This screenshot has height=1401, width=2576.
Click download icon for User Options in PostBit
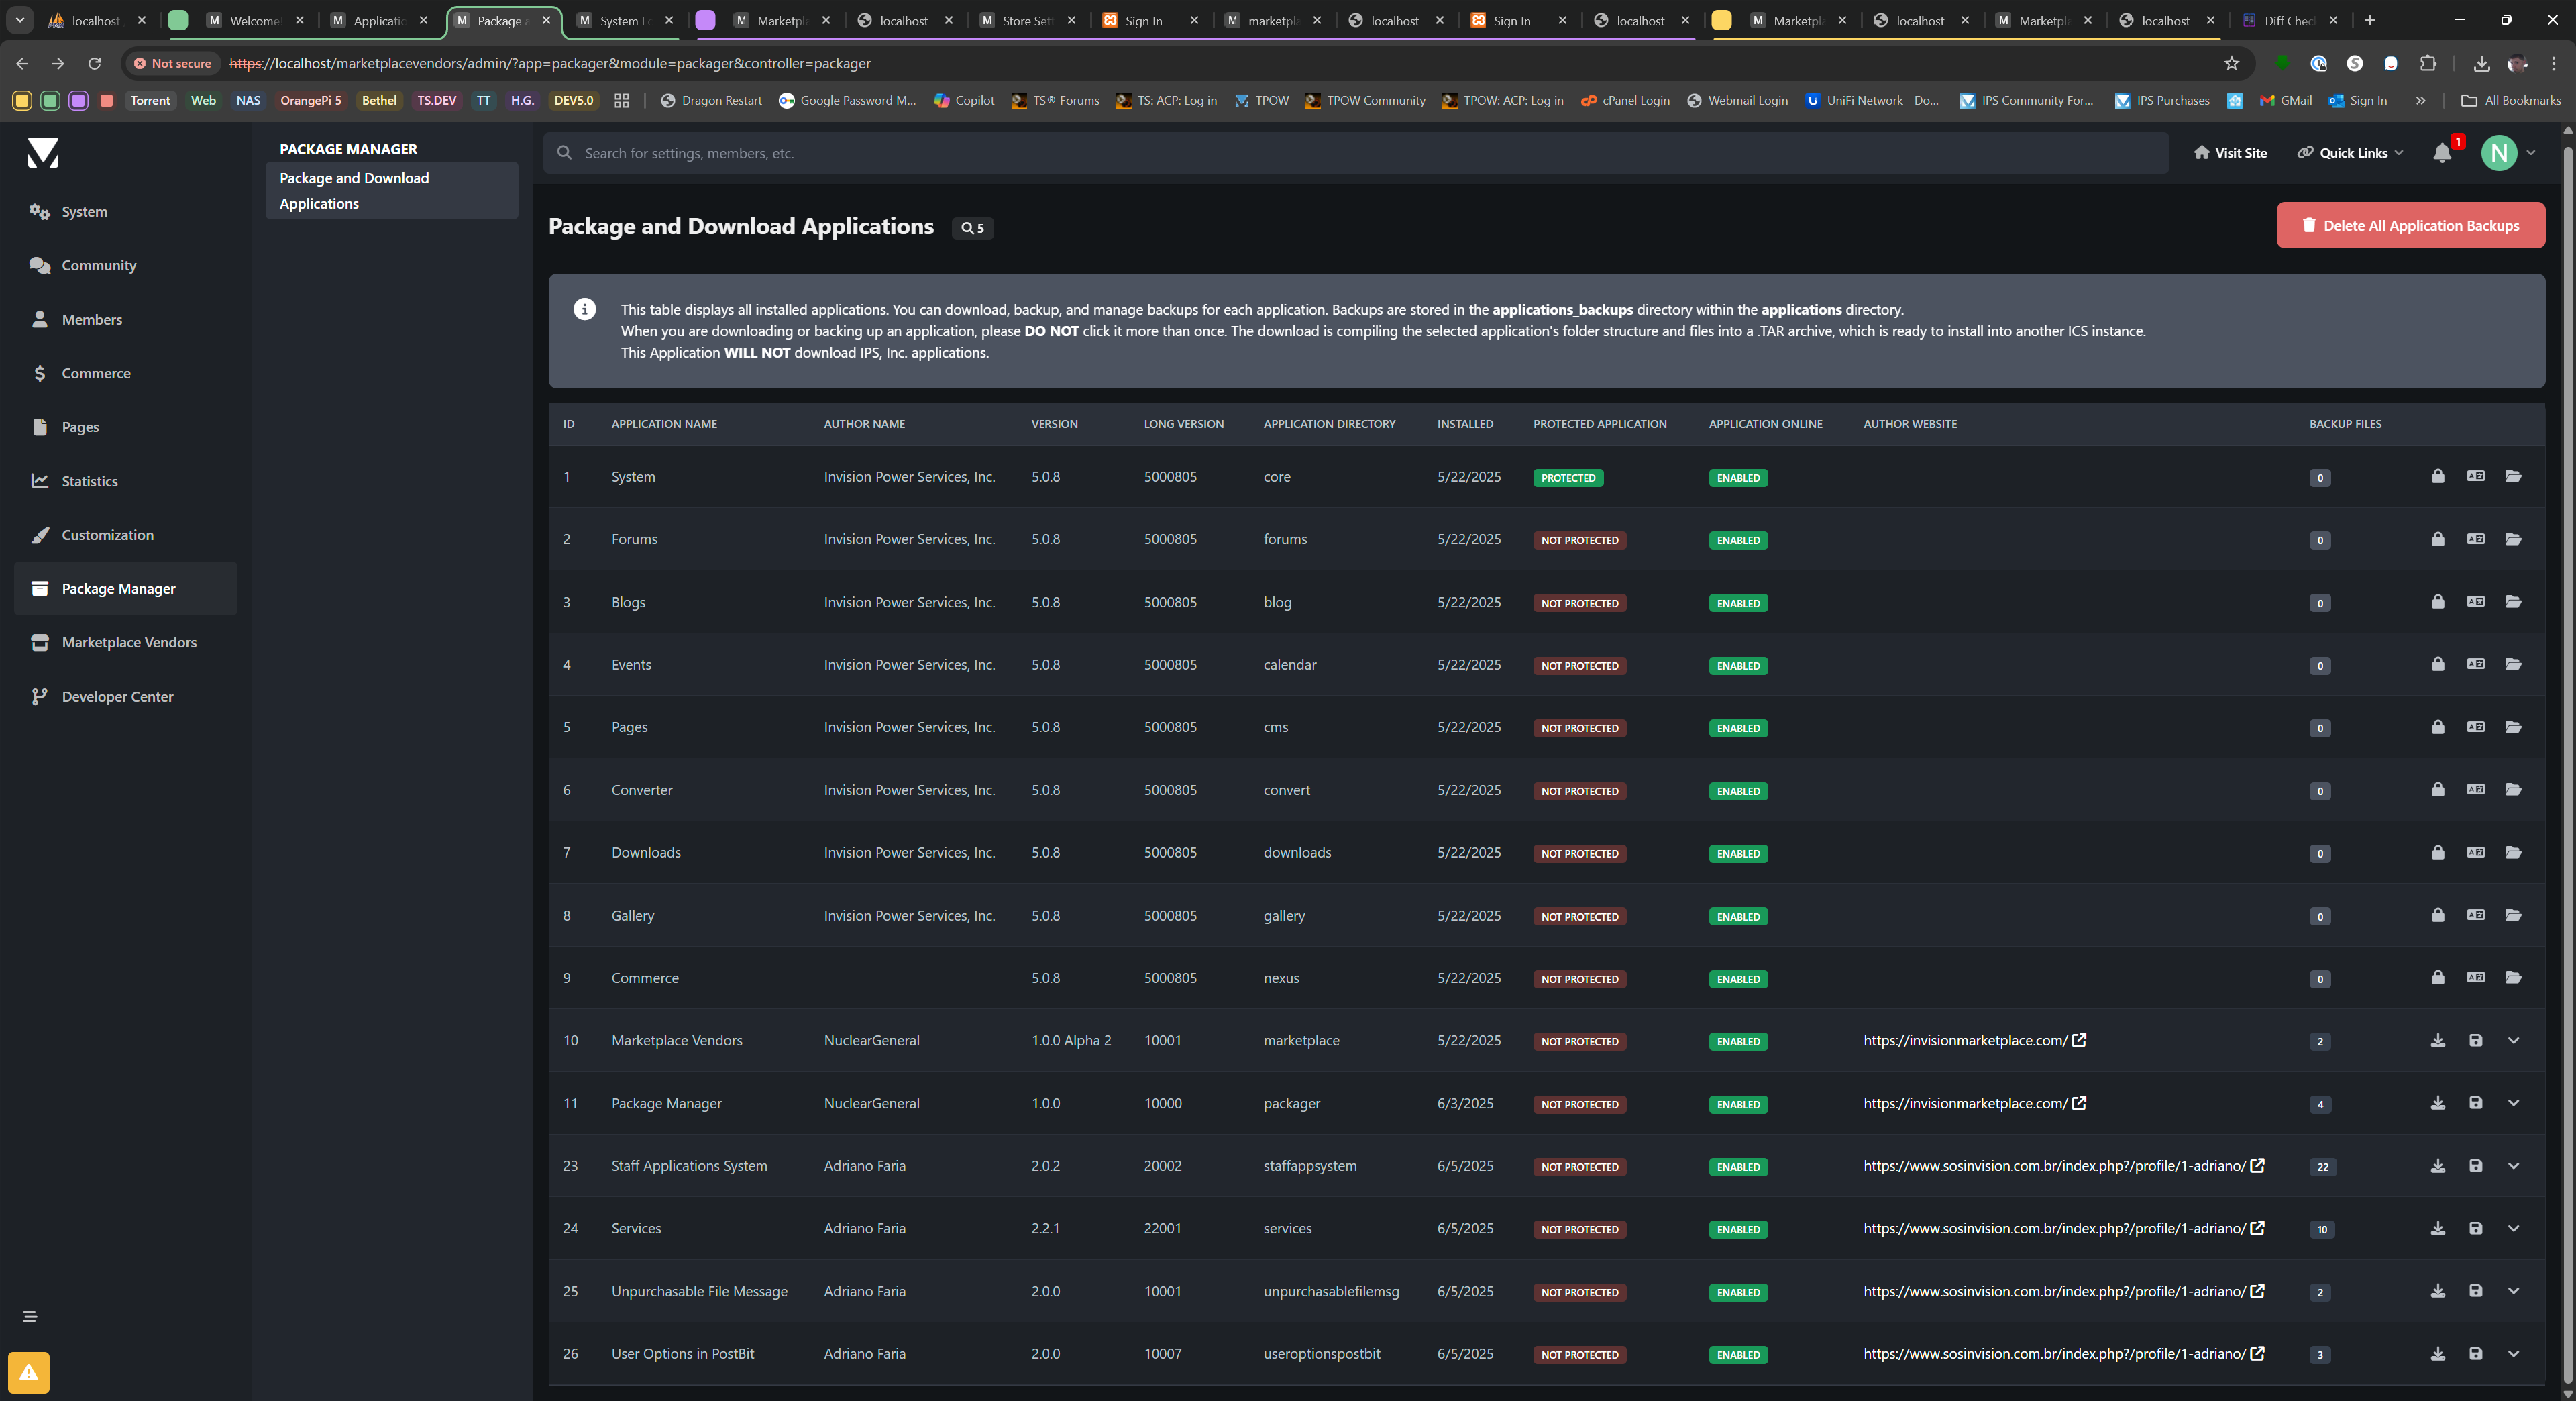click(x=2438, y=1354)
